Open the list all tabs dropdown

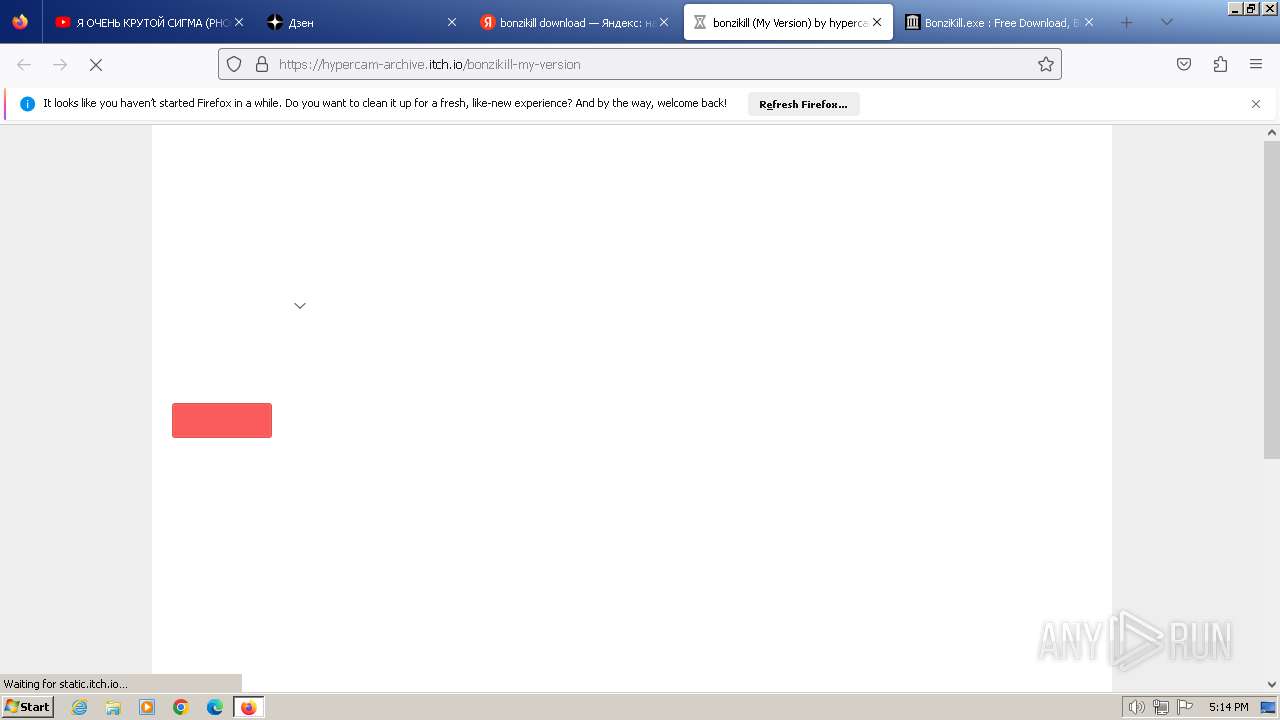coord(1166,22)
